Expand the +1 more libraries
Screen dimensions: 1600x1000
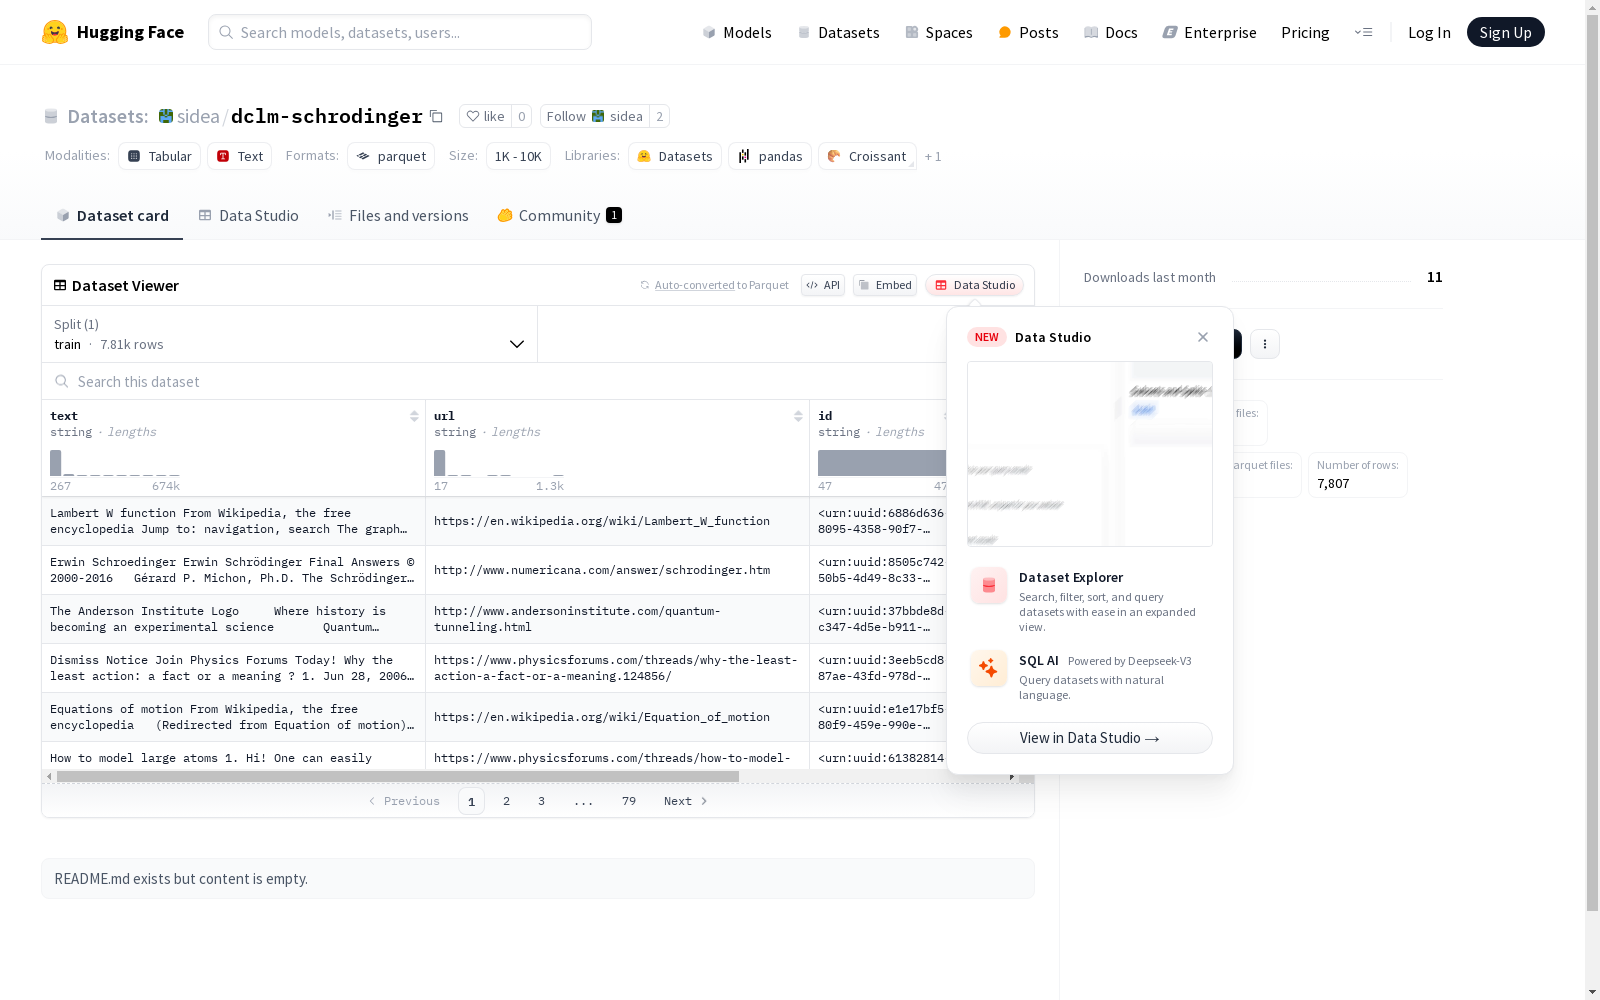[x=933, y=156]
